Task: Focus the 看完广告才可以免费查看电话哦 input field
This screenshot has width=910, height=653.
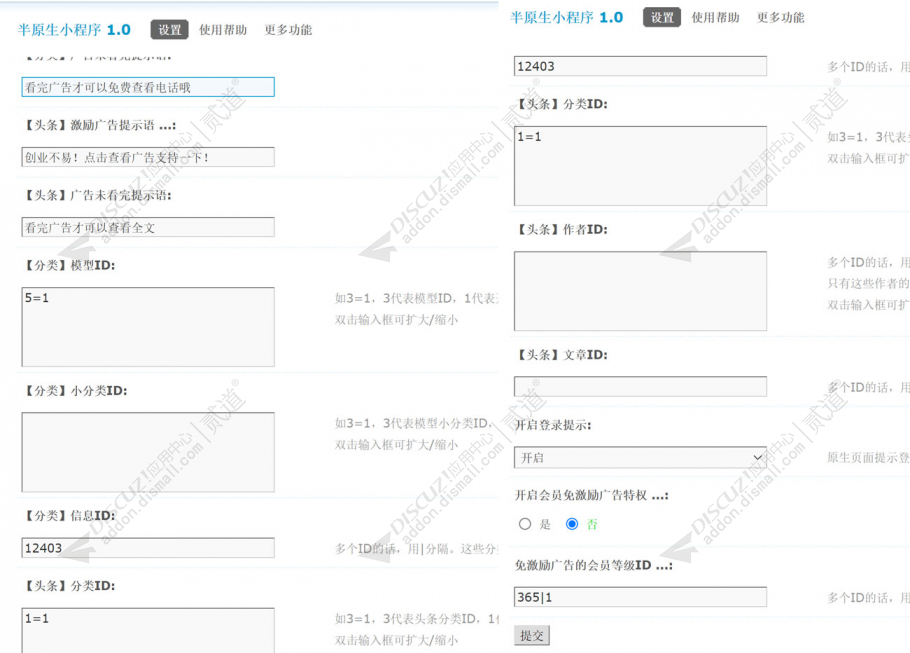Action: [x=148, y=87]
